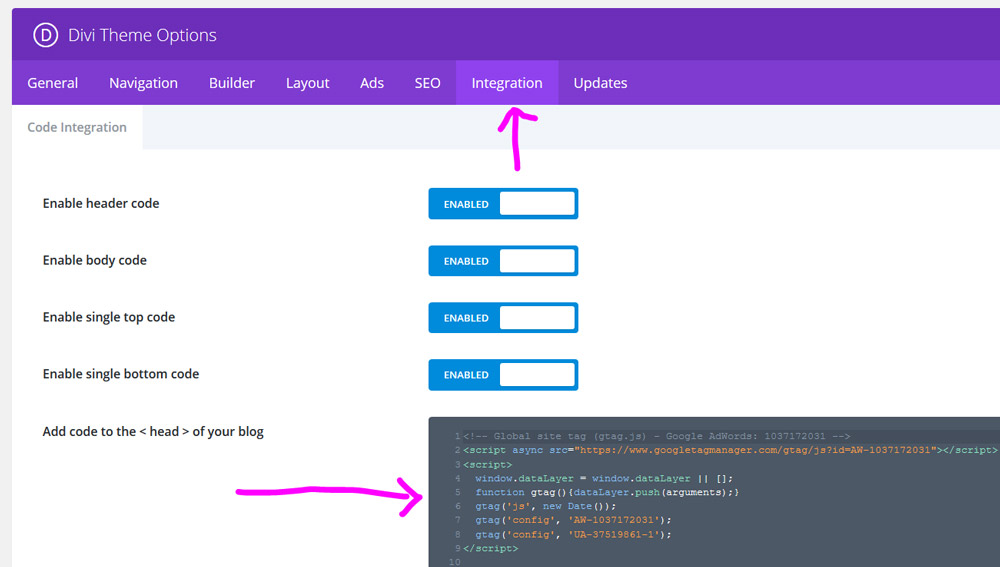Screen dimensions: 1000x567
Task: Click the 'Enable header code' label
Action: tap(101, 203)
